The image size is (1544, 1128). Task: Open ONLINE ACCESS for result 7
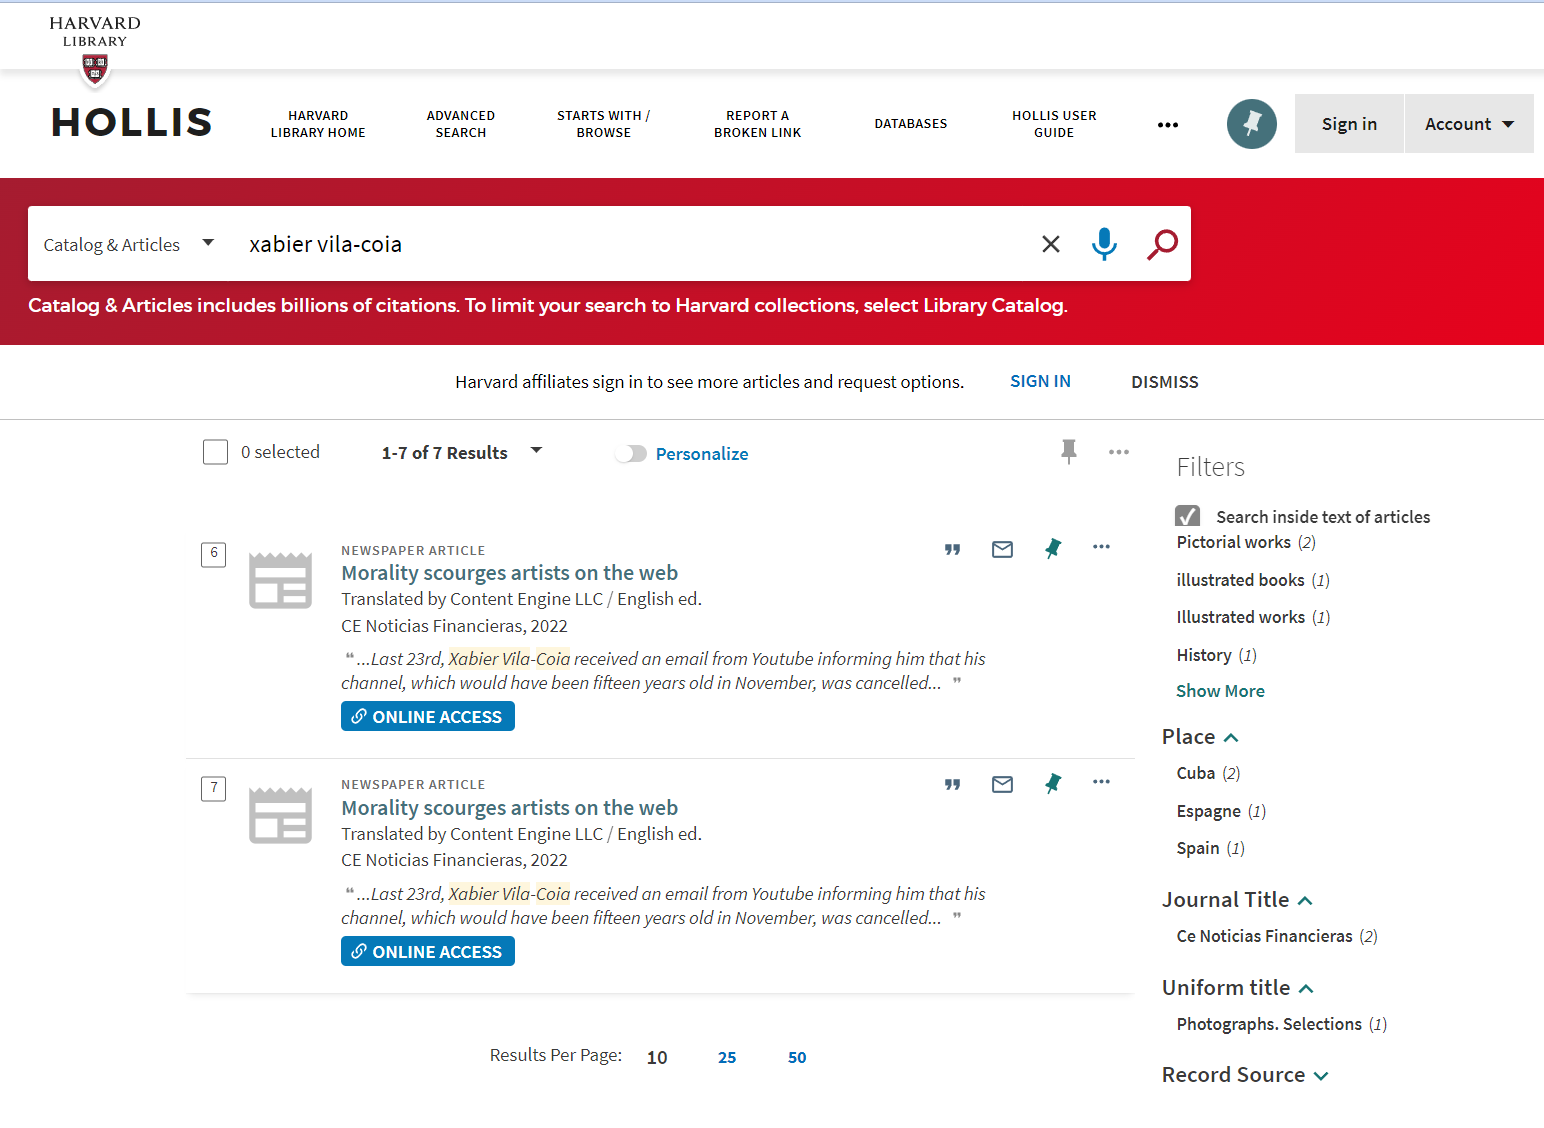(x=428, y=951)
